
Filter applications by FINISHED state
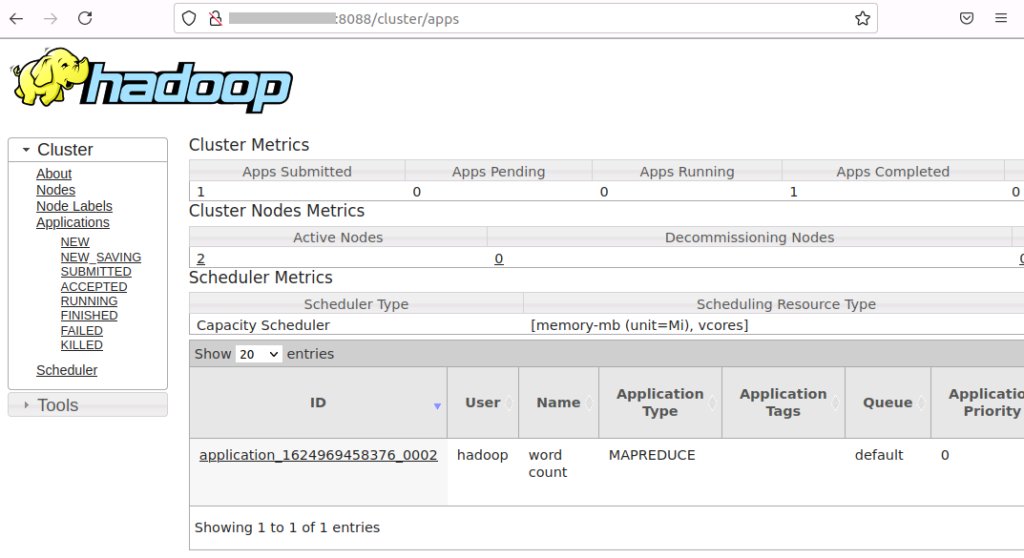[x=89, y=316]
